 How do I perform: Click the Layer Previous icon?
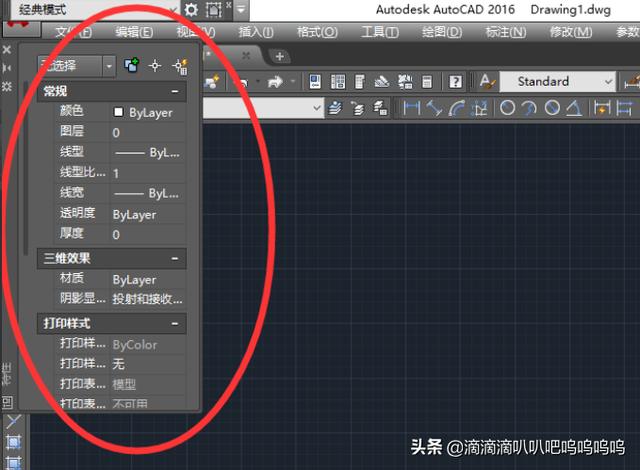358,109
